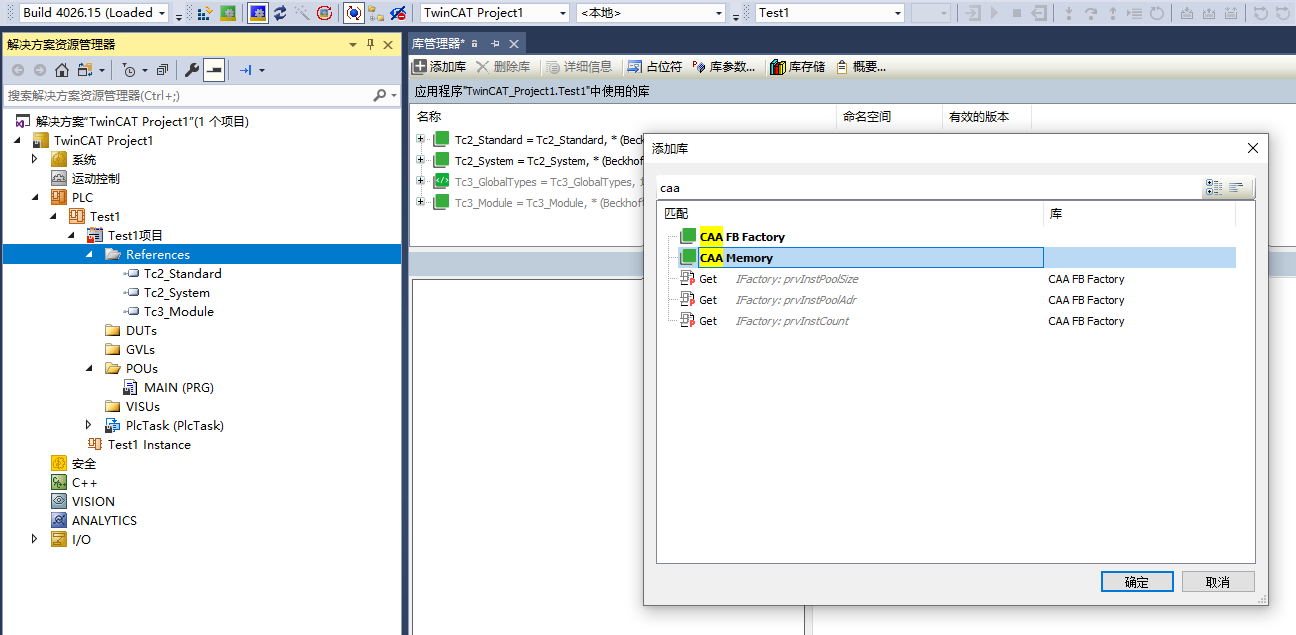1296x635 pixels.
Task: Select MAIN (PRG) in the project tree
Action: pos(178,387)
